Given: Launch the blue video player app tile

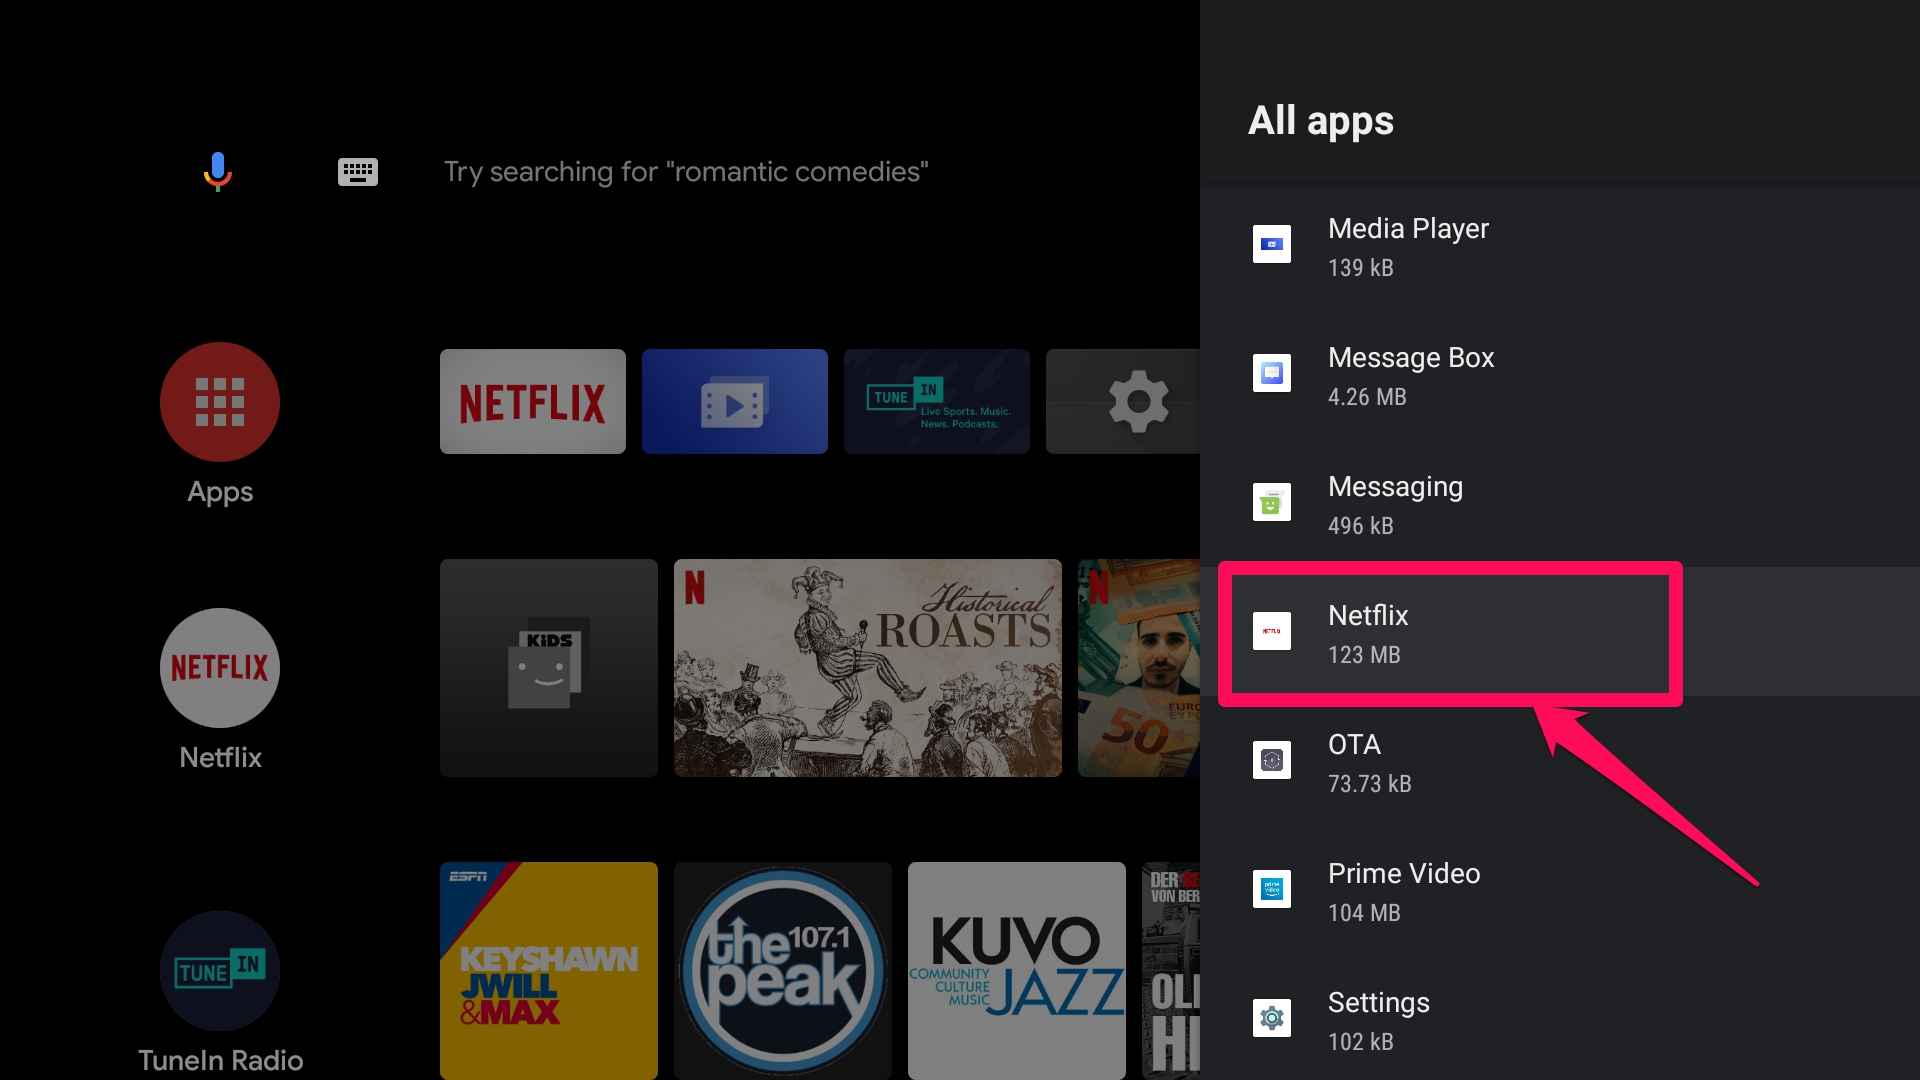Looking at the screenshot, I should coord(735,401).
